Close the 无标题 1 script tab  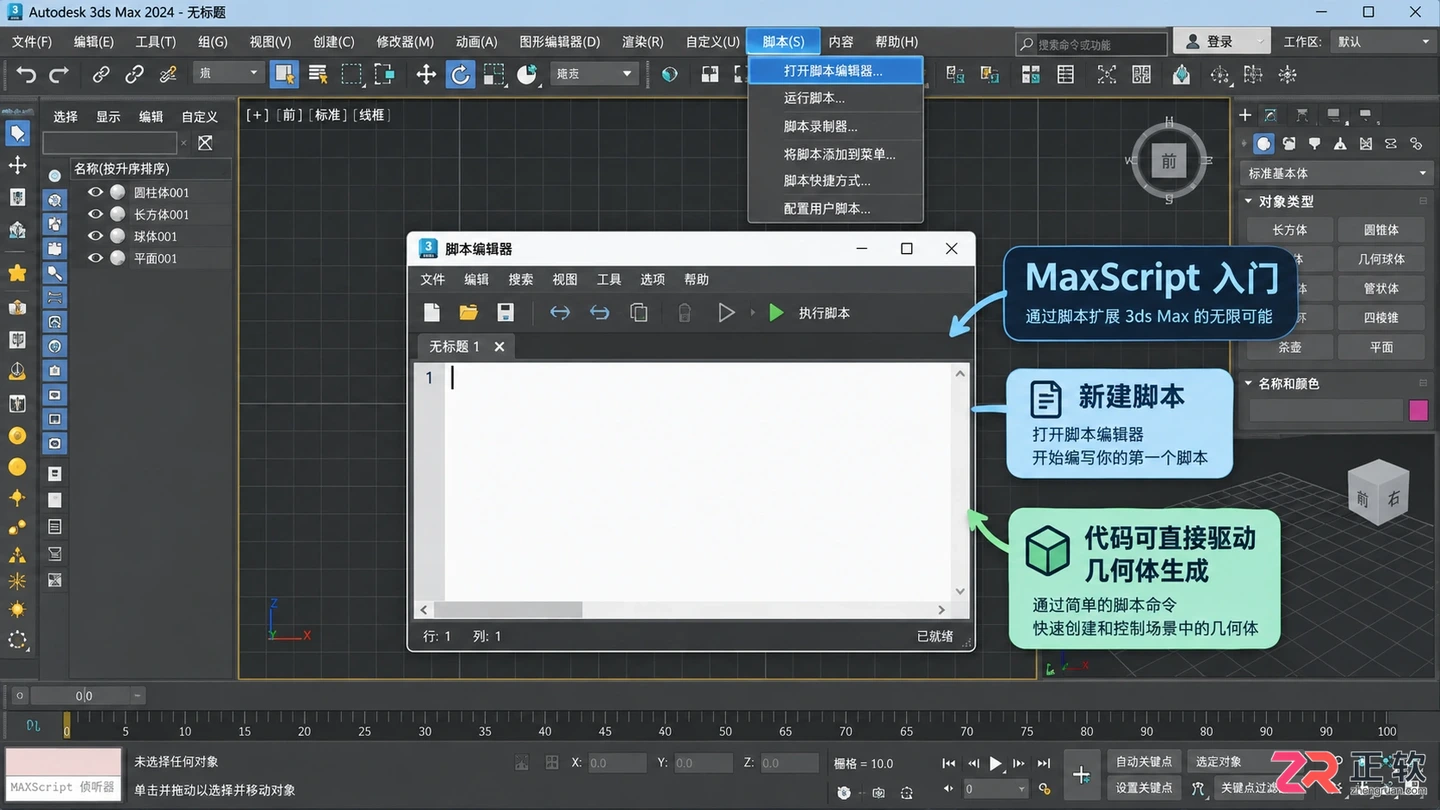coord(499,346)
